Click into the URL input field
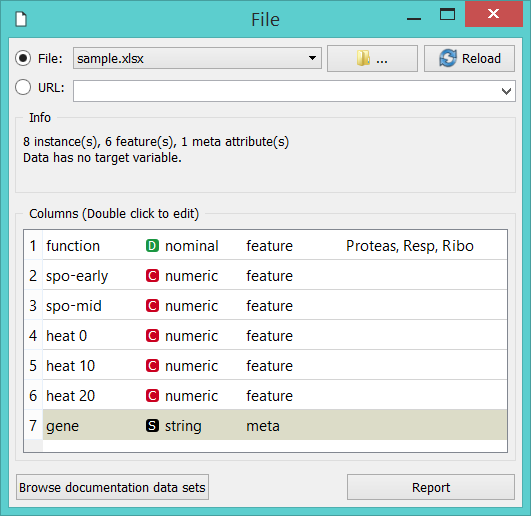This screenshot has width=531, height=516. pos(286,91)
